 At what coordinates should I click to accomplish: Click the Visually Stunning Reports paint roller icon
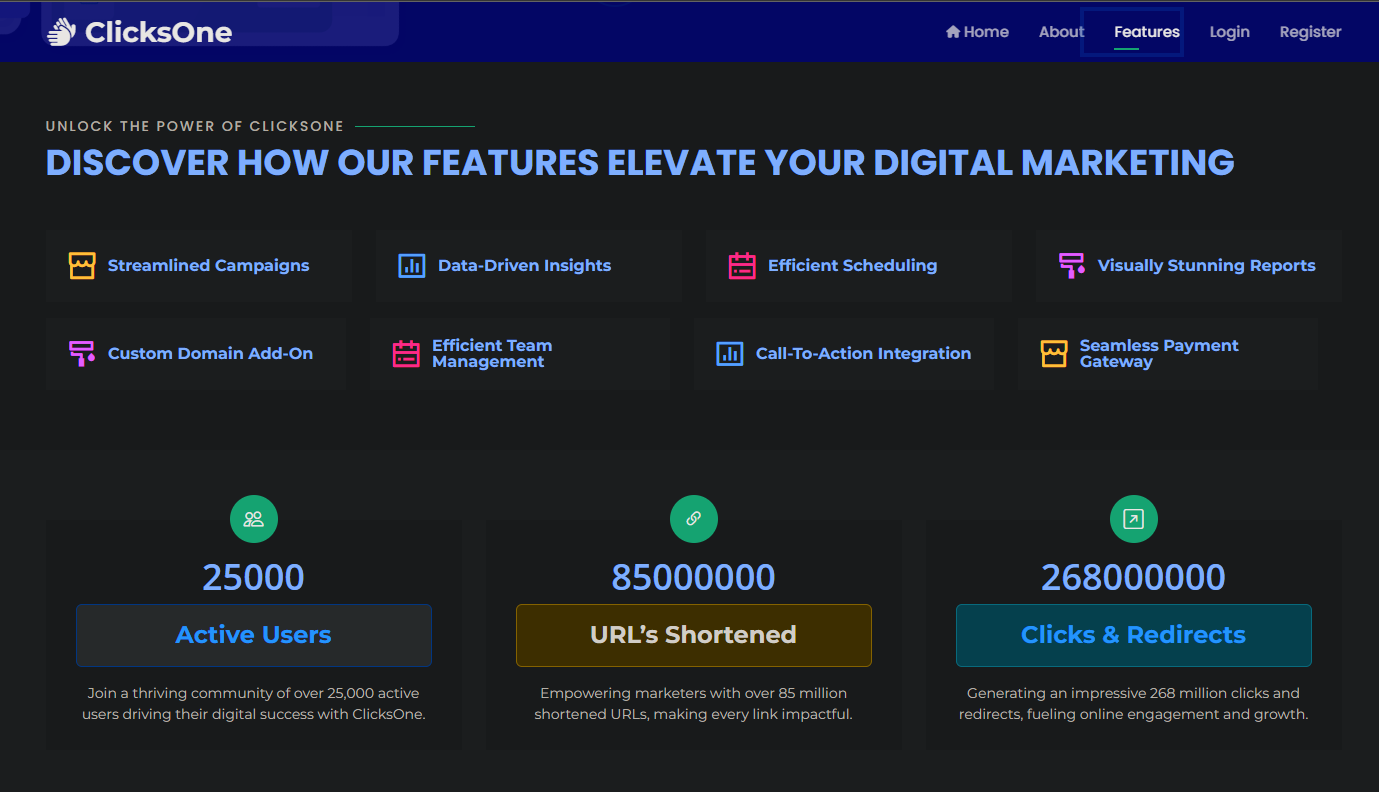1072,266
